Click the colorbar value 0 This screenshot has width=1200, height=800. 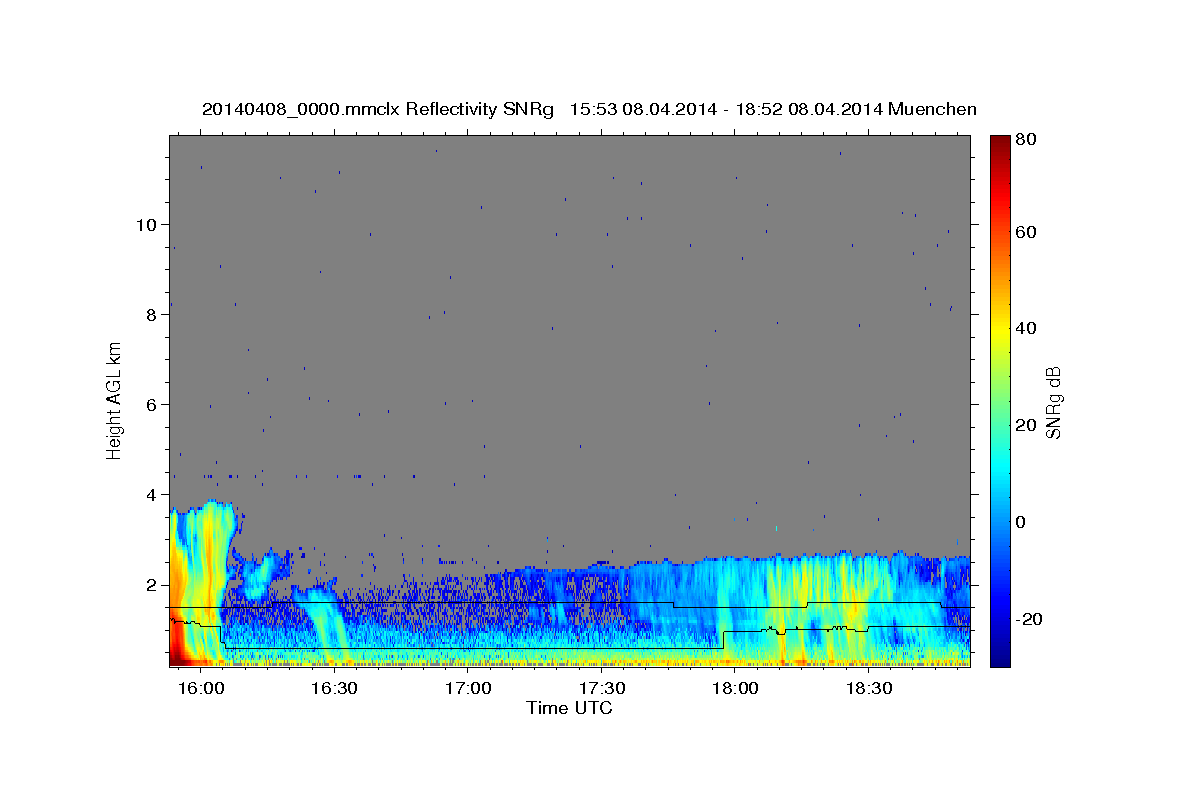1020,522
